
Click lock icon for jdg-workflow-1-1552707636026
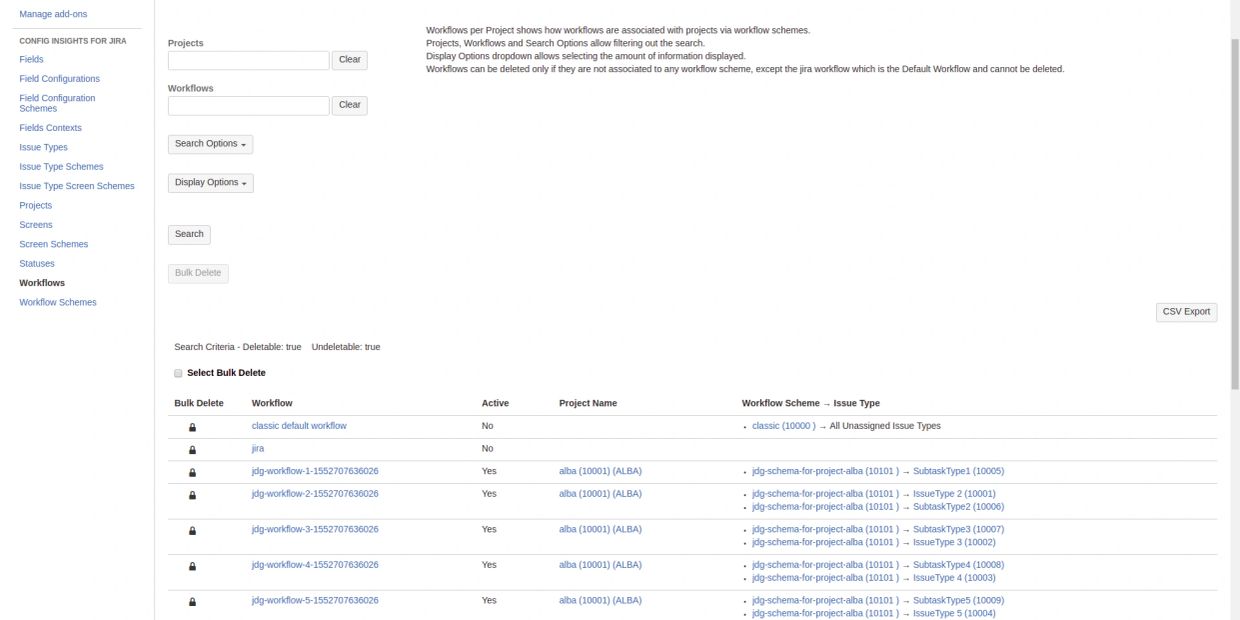[193, 472]
